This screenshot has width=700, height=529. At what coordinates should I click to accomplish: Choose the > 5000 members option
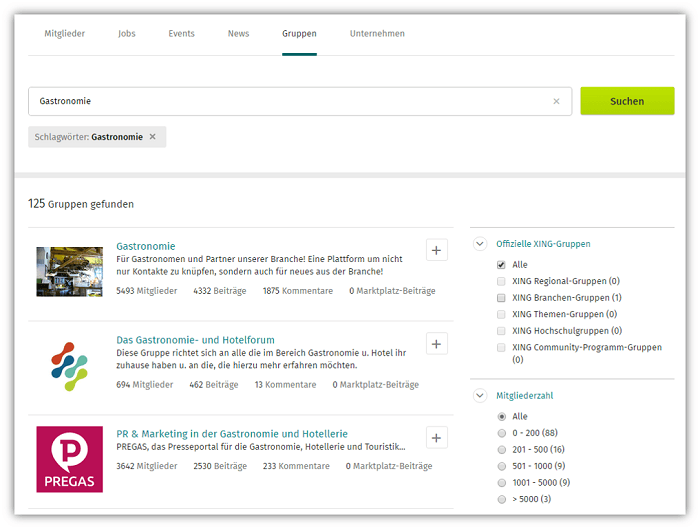501,499
